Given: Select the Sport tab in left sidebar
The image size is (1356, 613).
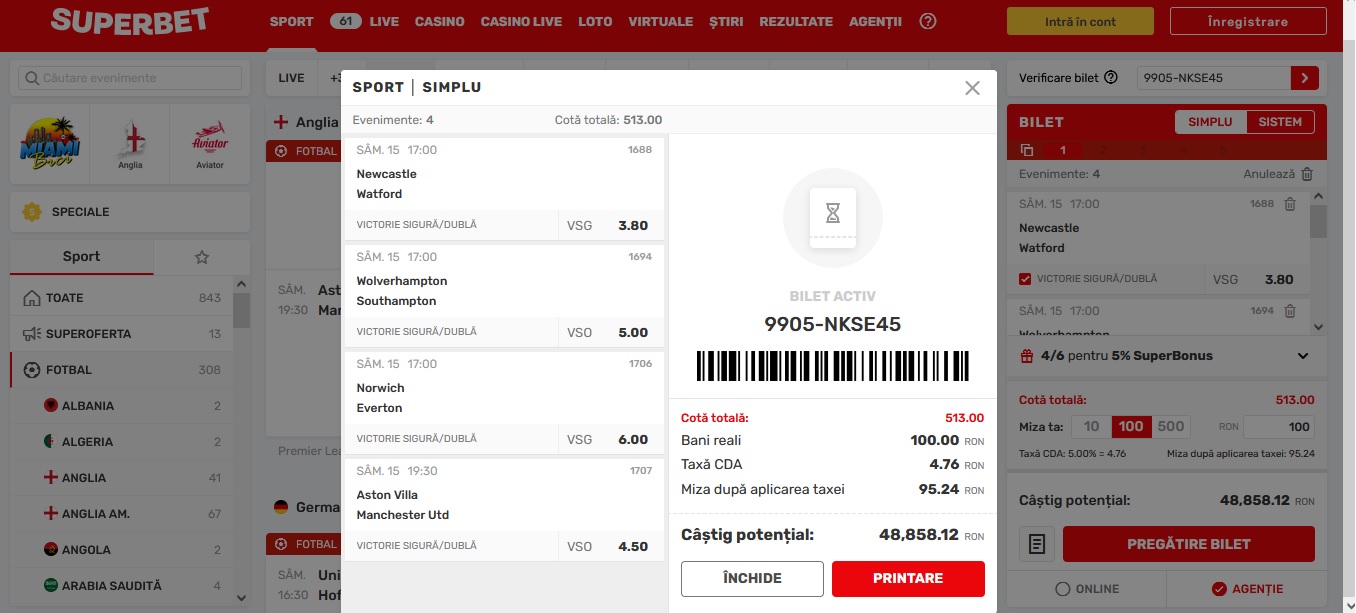Looking at the screenshot, I should (x=81, y=257).
